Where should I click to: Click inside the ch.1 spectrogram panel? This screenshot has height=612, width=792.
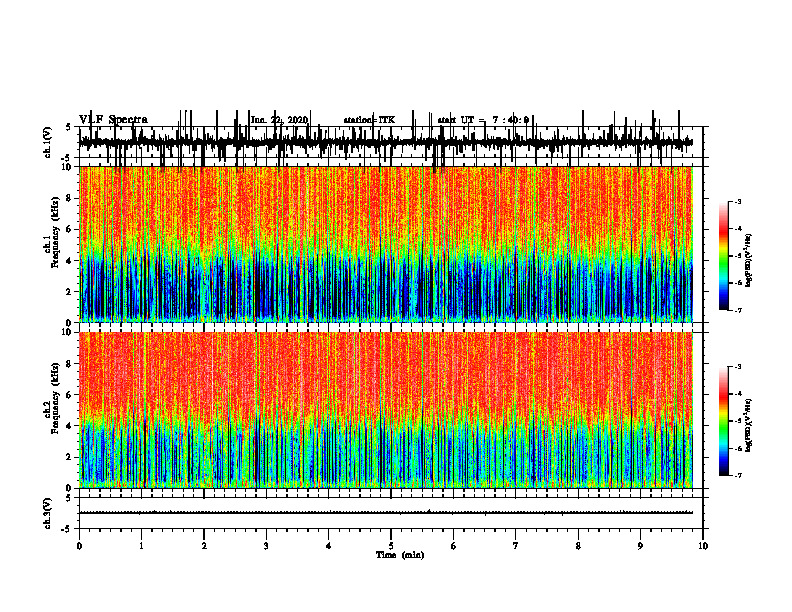coord(386,244)
